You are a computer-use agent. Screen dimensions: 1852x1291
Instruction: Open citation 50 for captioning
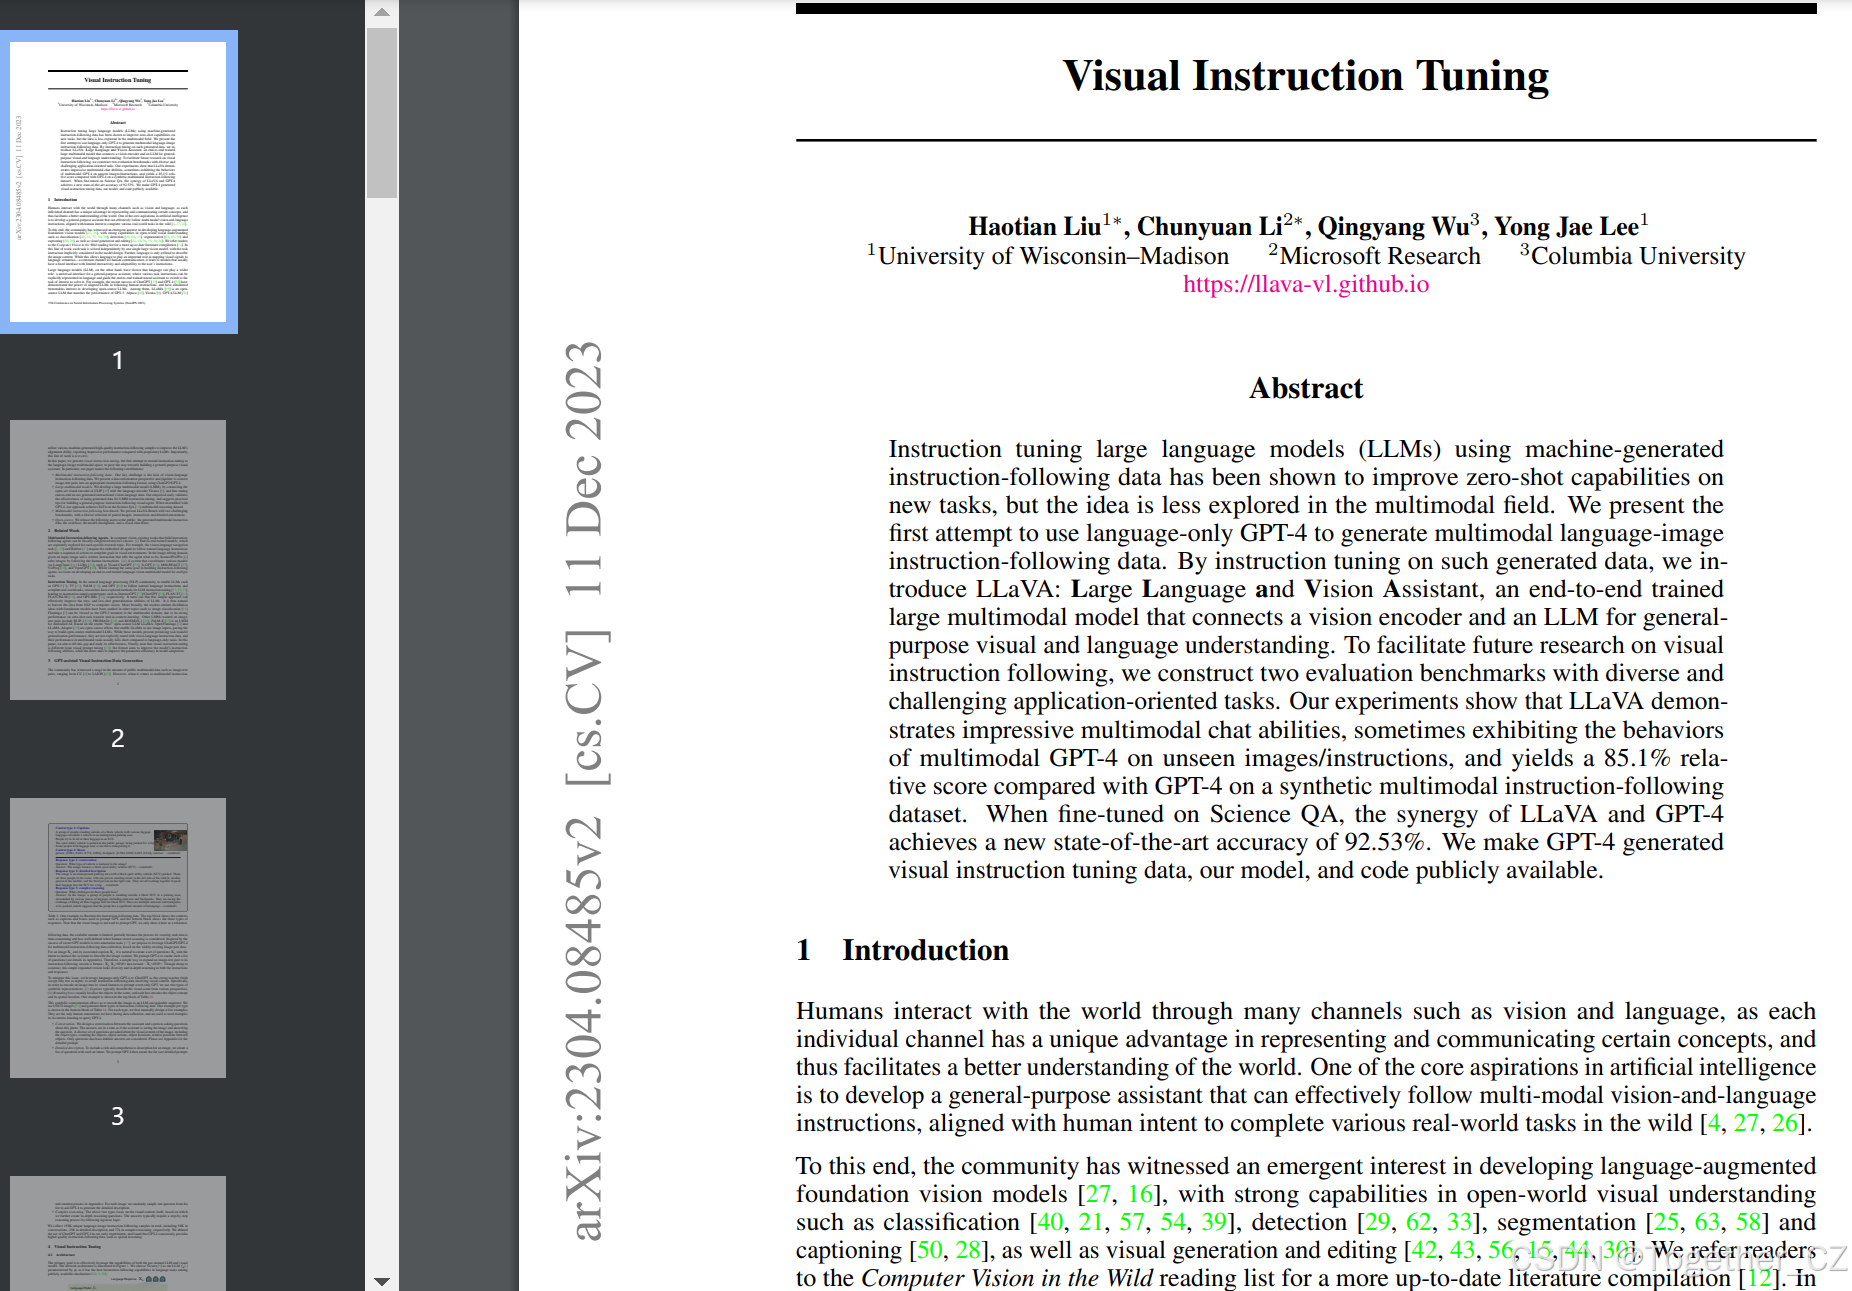(930, 1250)
